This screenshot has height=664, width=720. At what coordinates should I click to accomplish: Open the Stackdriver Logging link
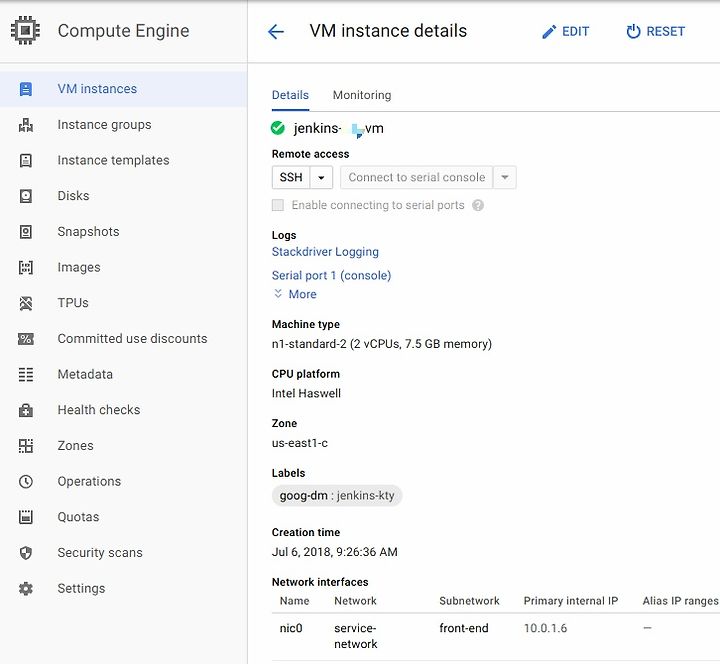tap(325, 252)
